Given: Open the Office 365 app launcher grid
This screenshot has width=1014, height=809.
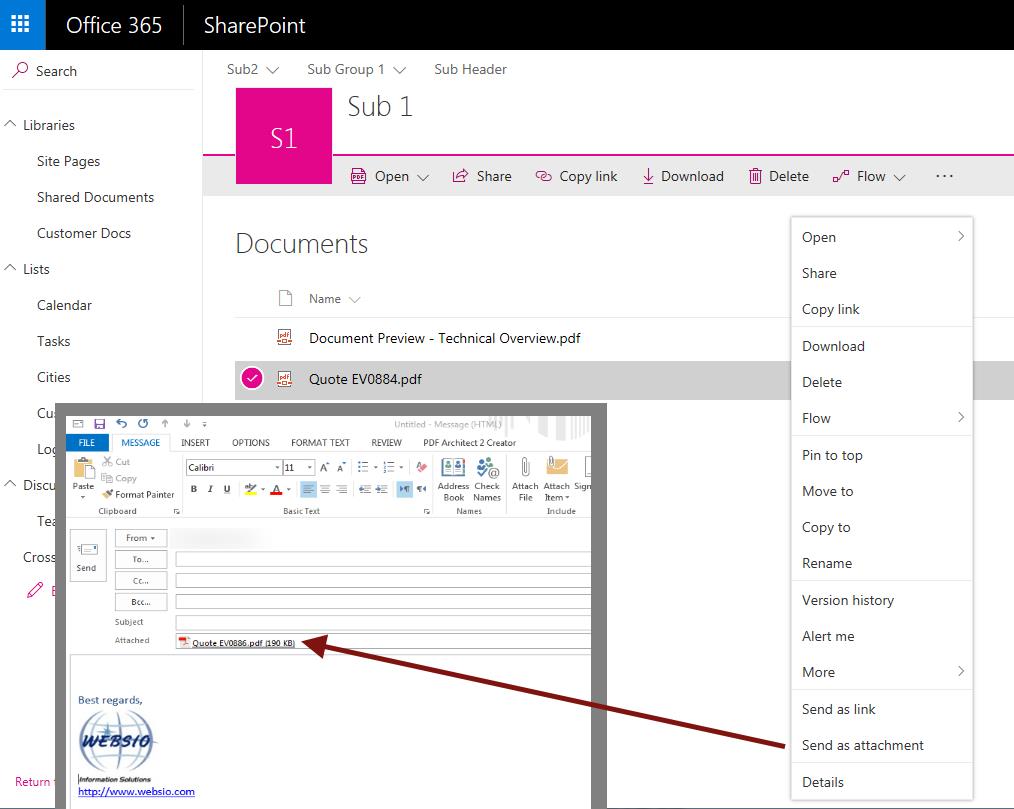Looking at the screenshot, I should pos(20,25).
